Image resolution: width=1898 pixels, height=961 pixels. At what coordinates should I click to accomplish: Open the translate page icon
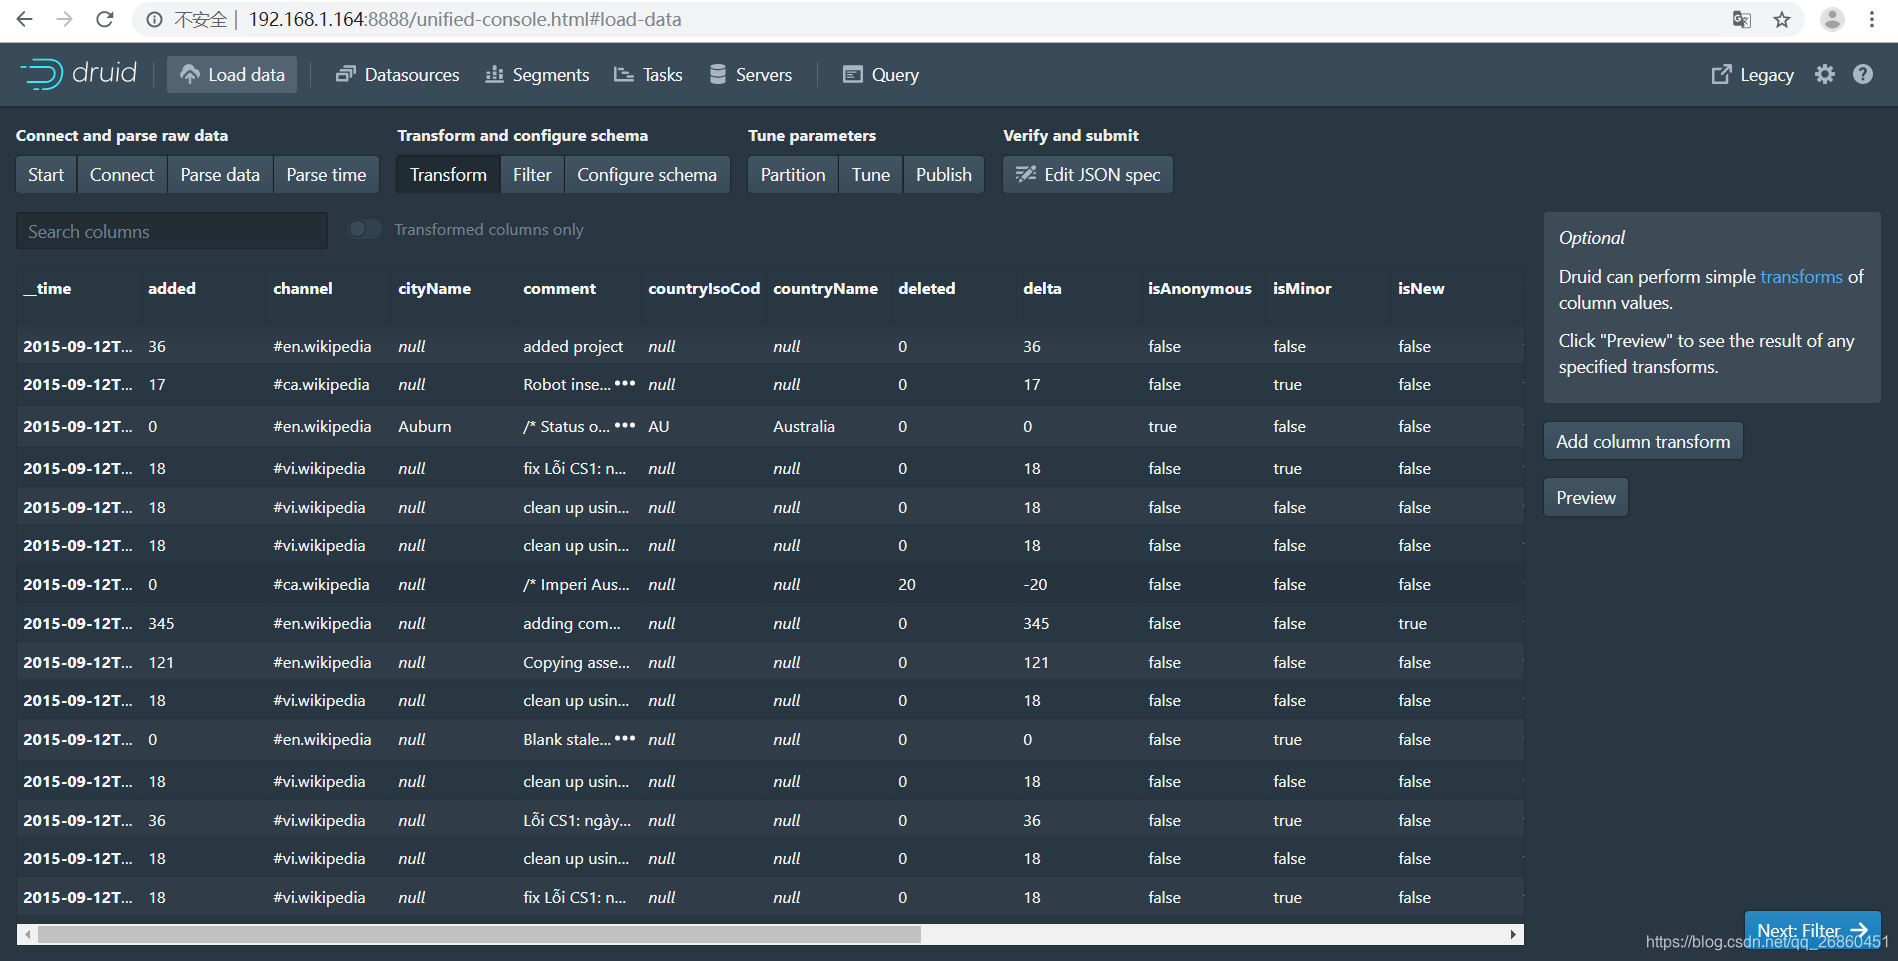point(1742,19)
